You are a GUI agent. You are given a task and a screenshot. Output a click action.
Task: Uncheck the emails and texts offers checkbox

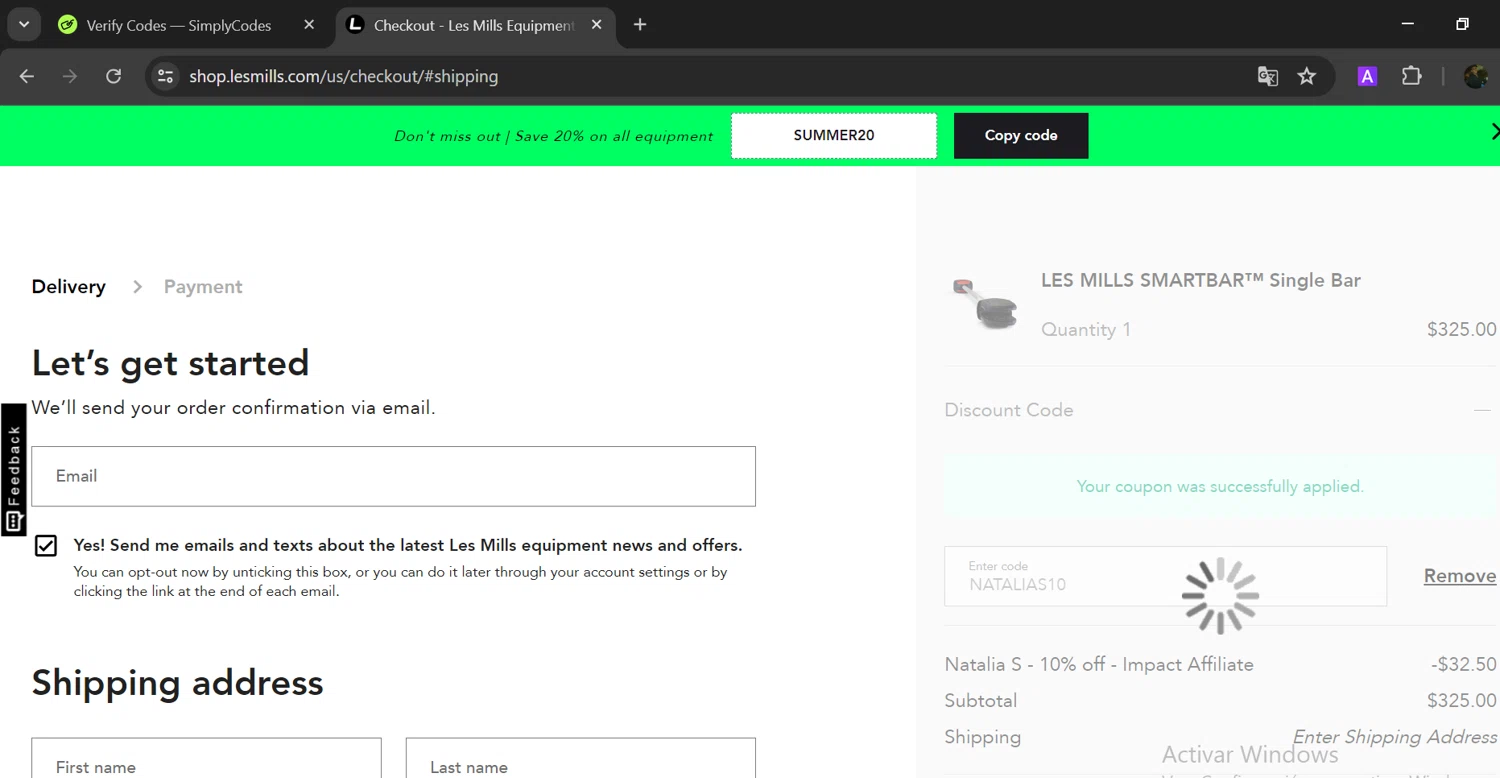46,545
